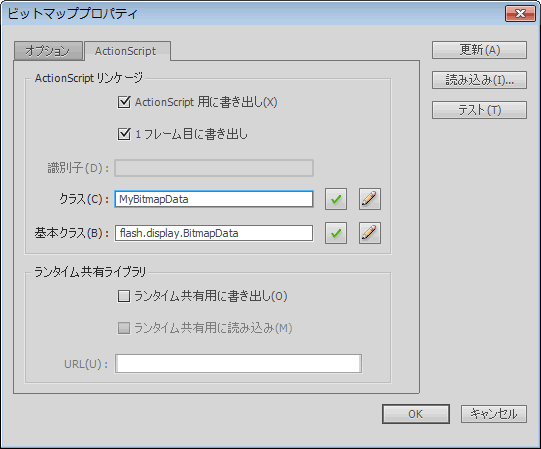This screenshot has width=541, height=449.
Task: Focus the クラス(C) field containing MyBitmapData
Action: click(214, 199)
